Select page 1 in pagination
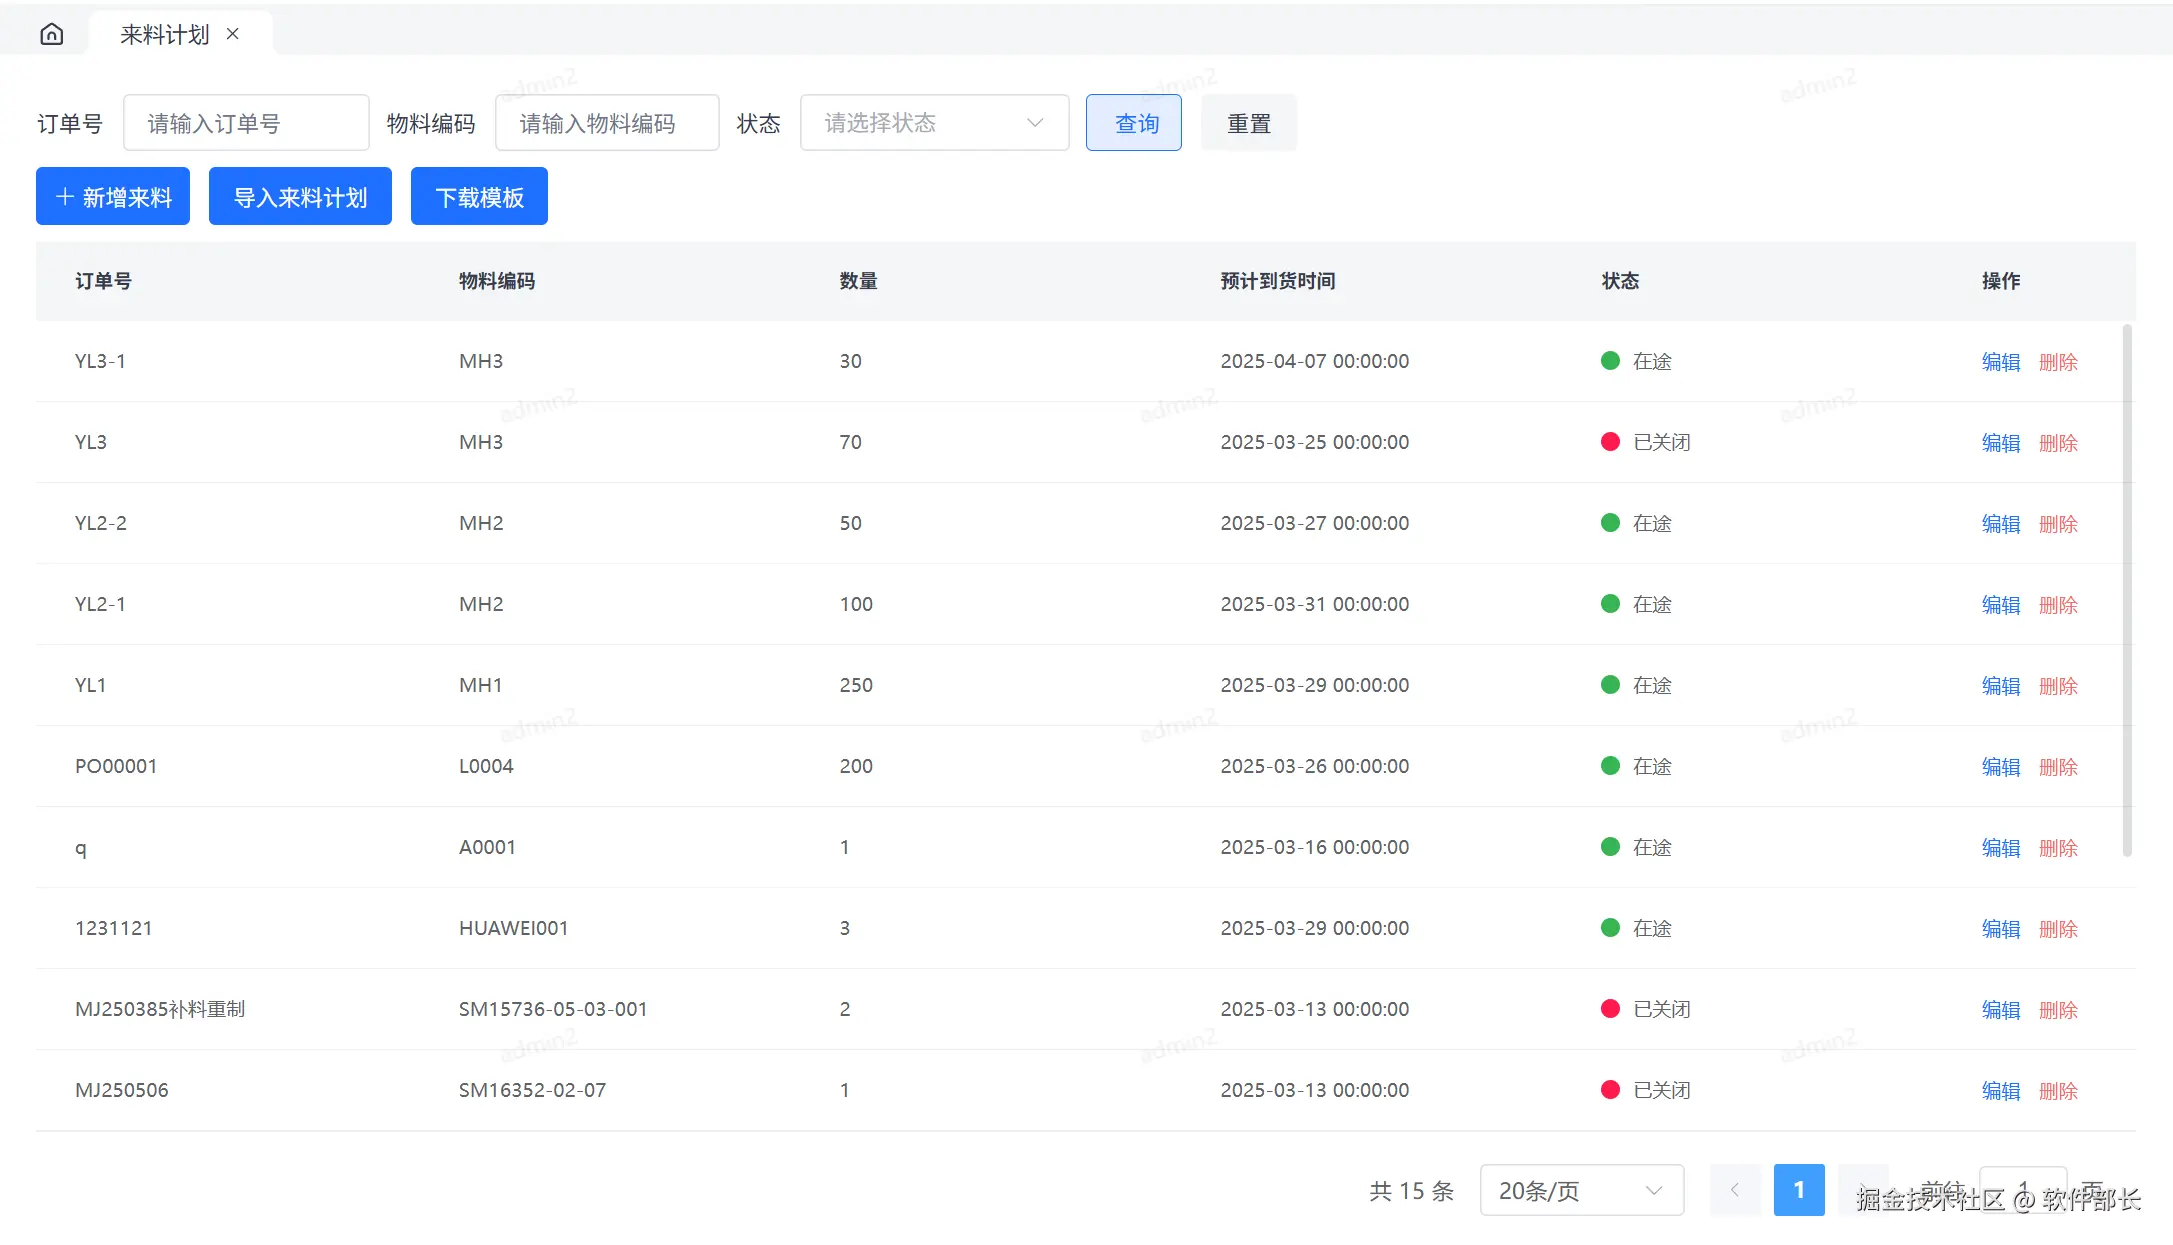 [x=1798, y=1190]
